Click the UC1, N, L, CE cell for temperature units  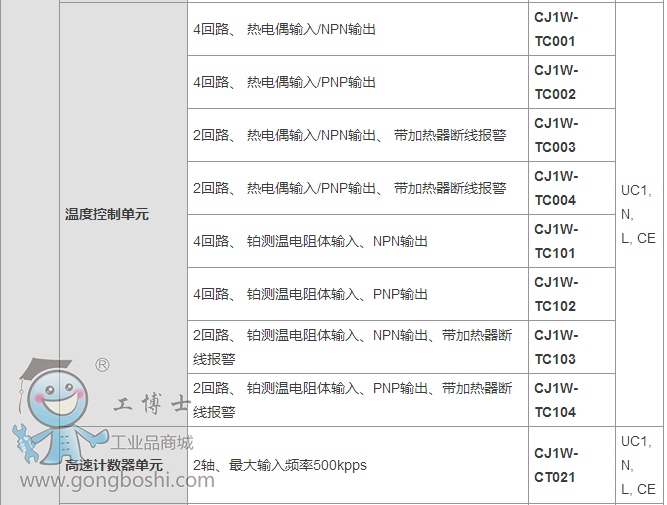click(x=638, y=214)
